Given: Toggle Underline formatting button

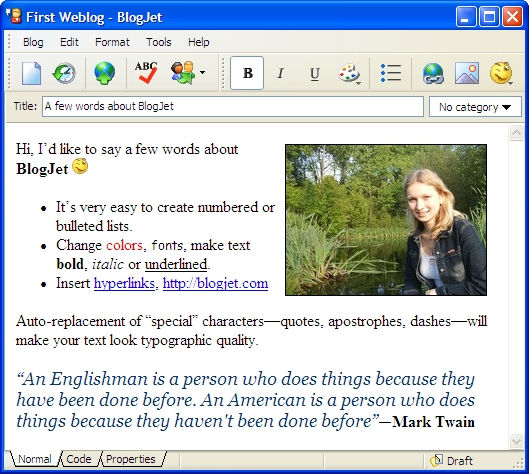Looking at the screenshot, I should 314,74.
